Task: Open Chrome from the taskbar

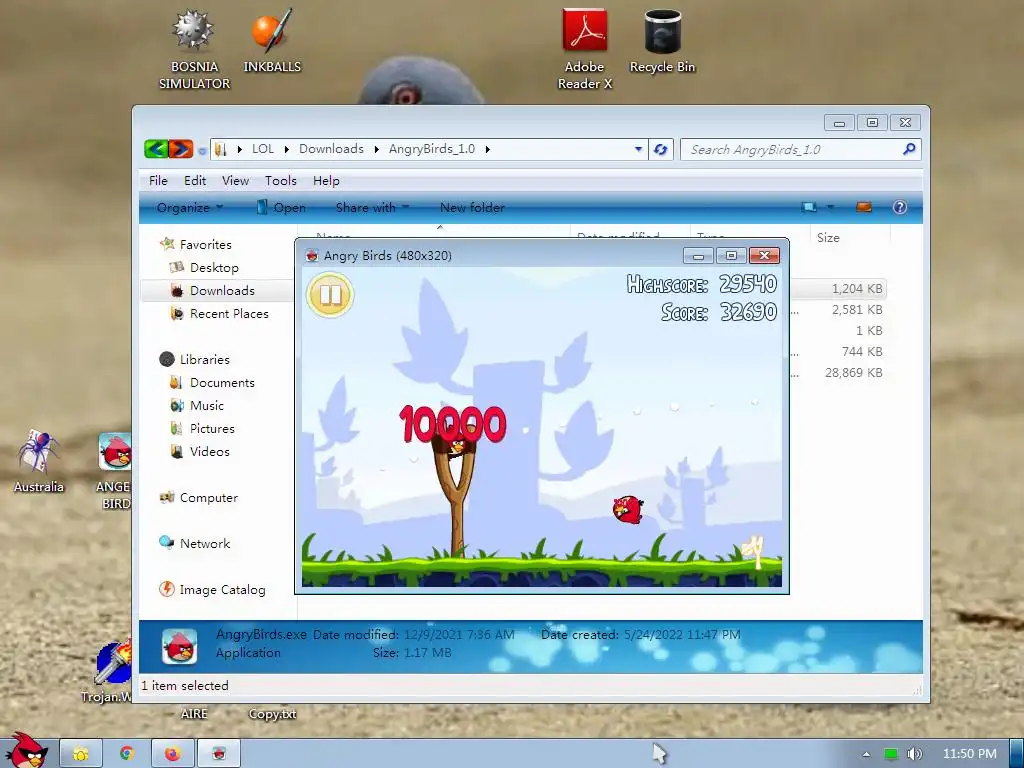Action: [127, 754]
